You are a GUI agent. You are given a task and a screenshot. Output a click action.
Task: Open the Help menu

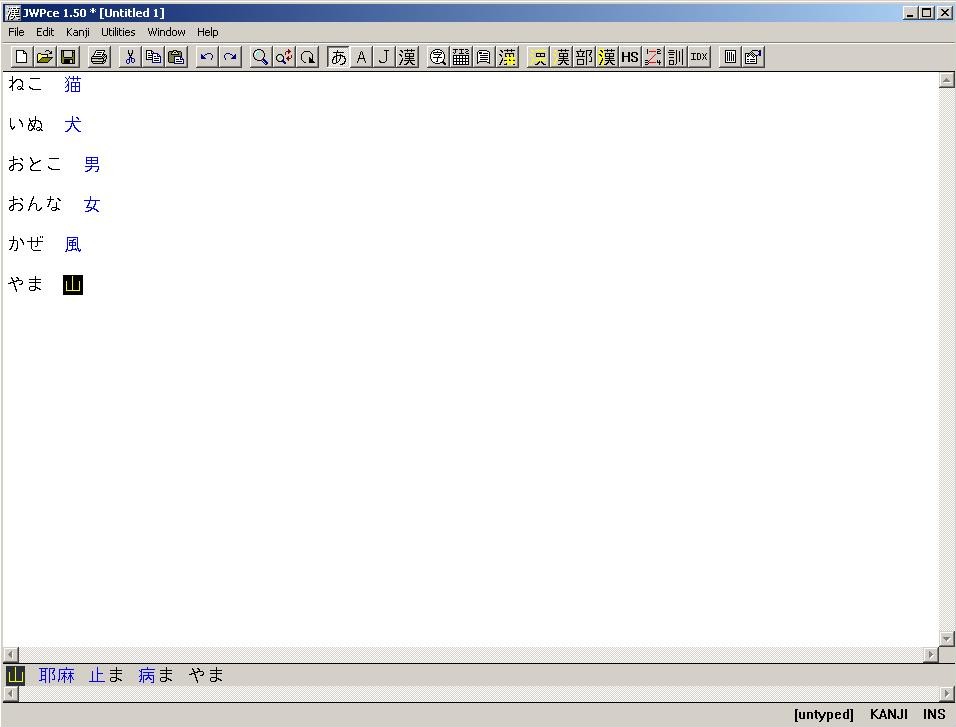tap(208, 32)
